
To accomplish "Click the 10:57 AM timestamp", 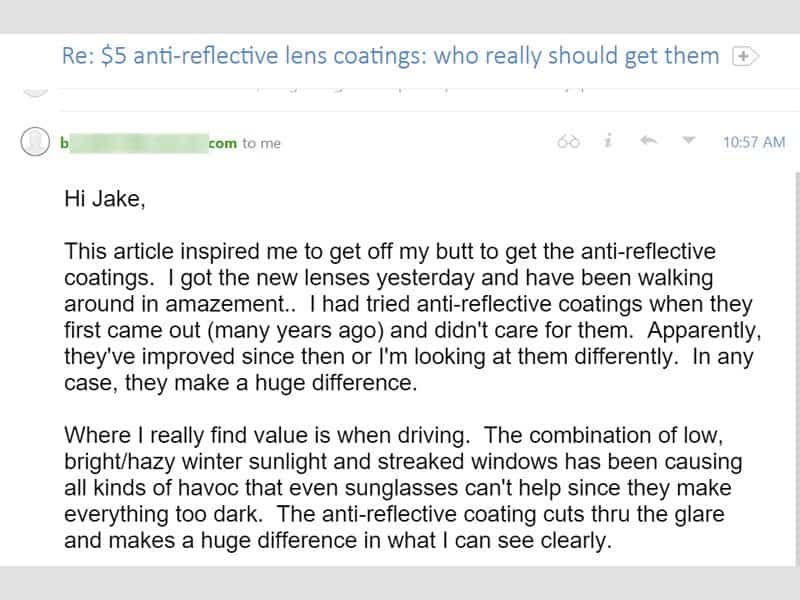I will [753, 143].
